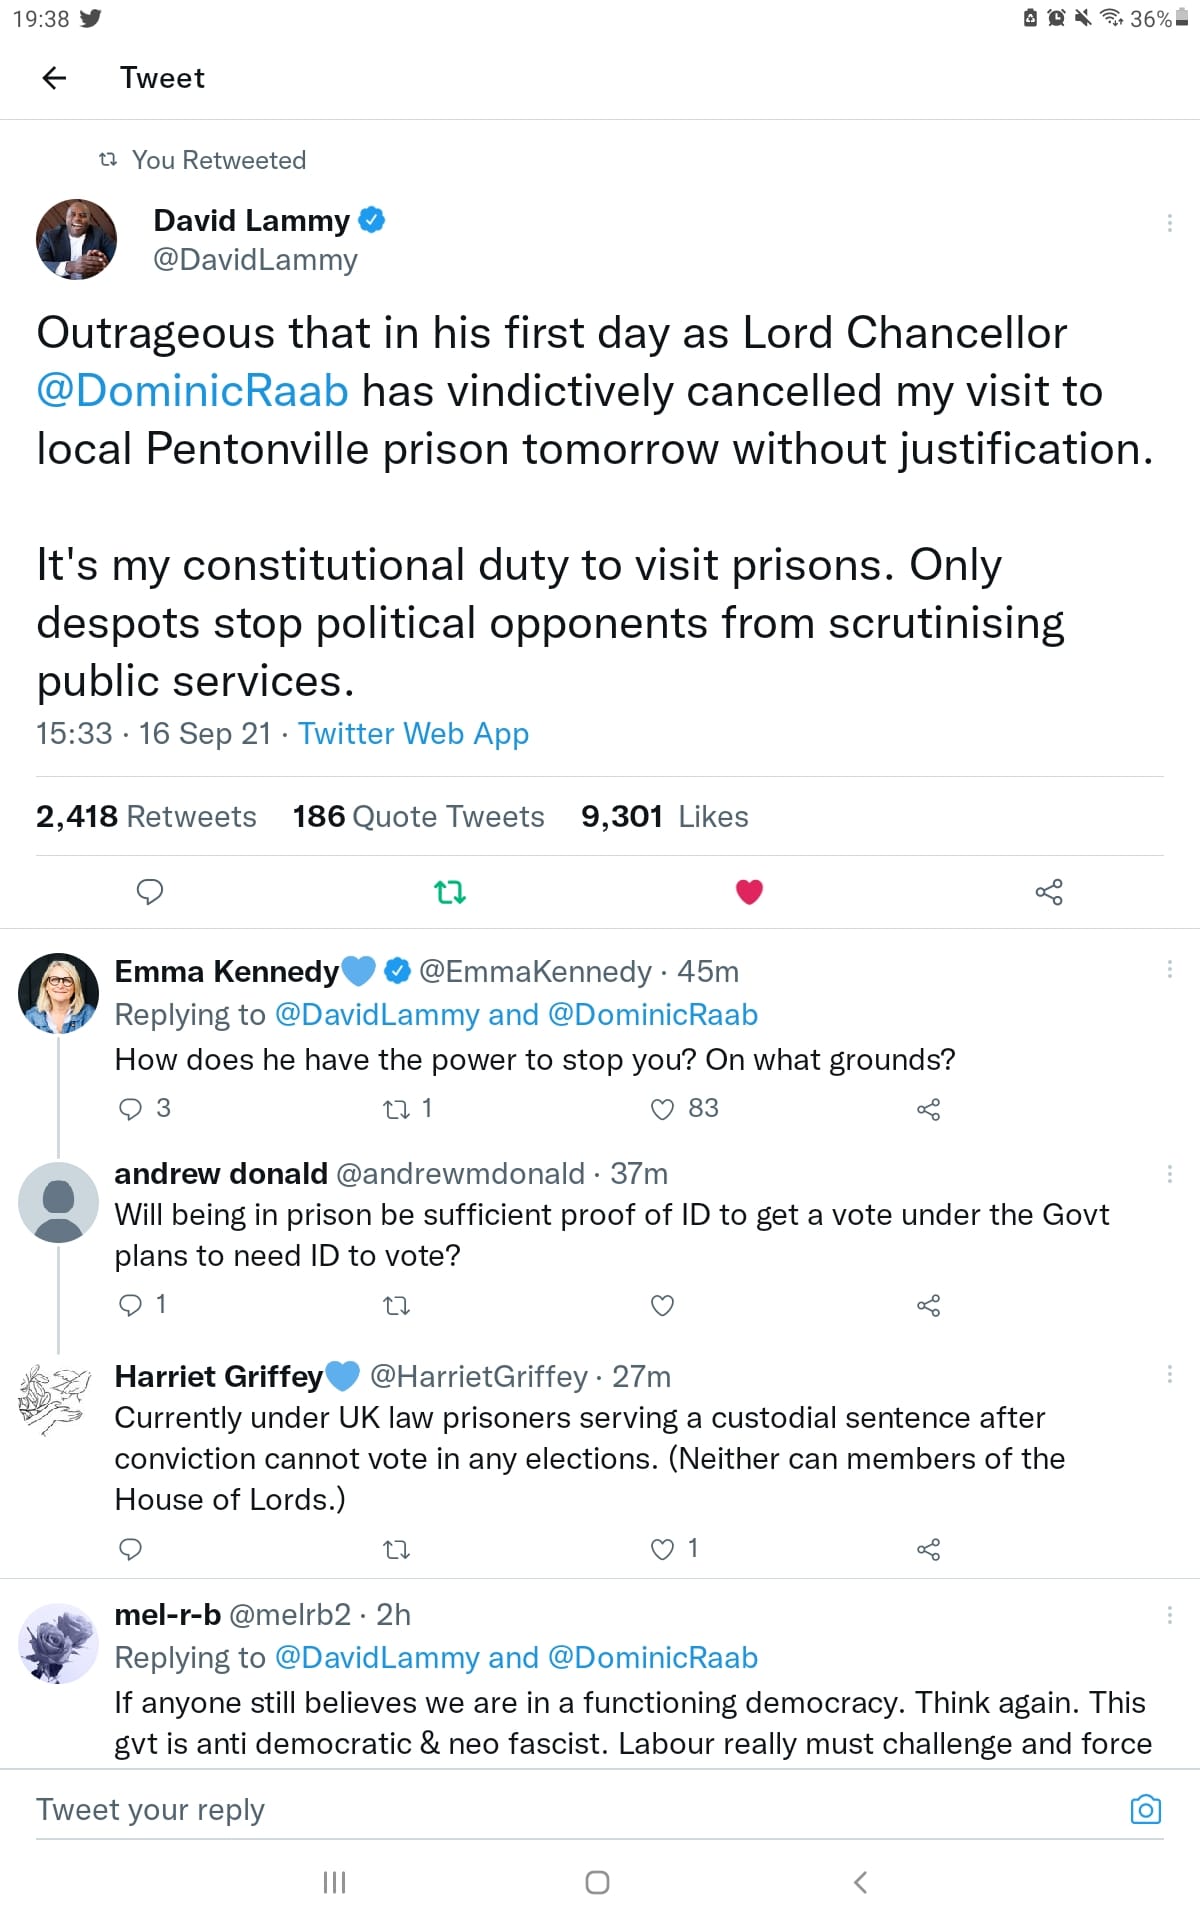View the 2,418 Retweets list
Screen dimensions: 1200x1920
pyautogui.click(x=146, y=817)
